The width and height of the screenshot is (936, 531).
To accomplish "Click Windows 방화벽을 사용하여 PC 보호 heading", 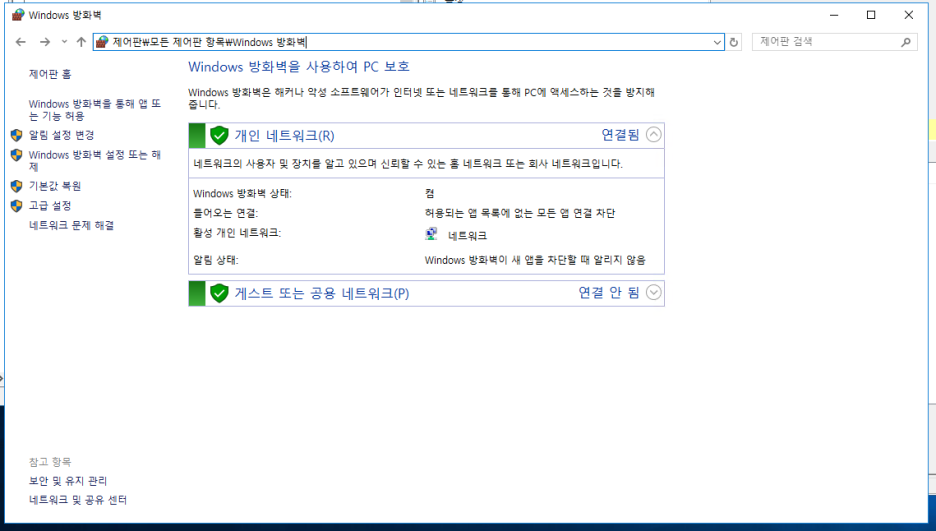I will (299, 67).
